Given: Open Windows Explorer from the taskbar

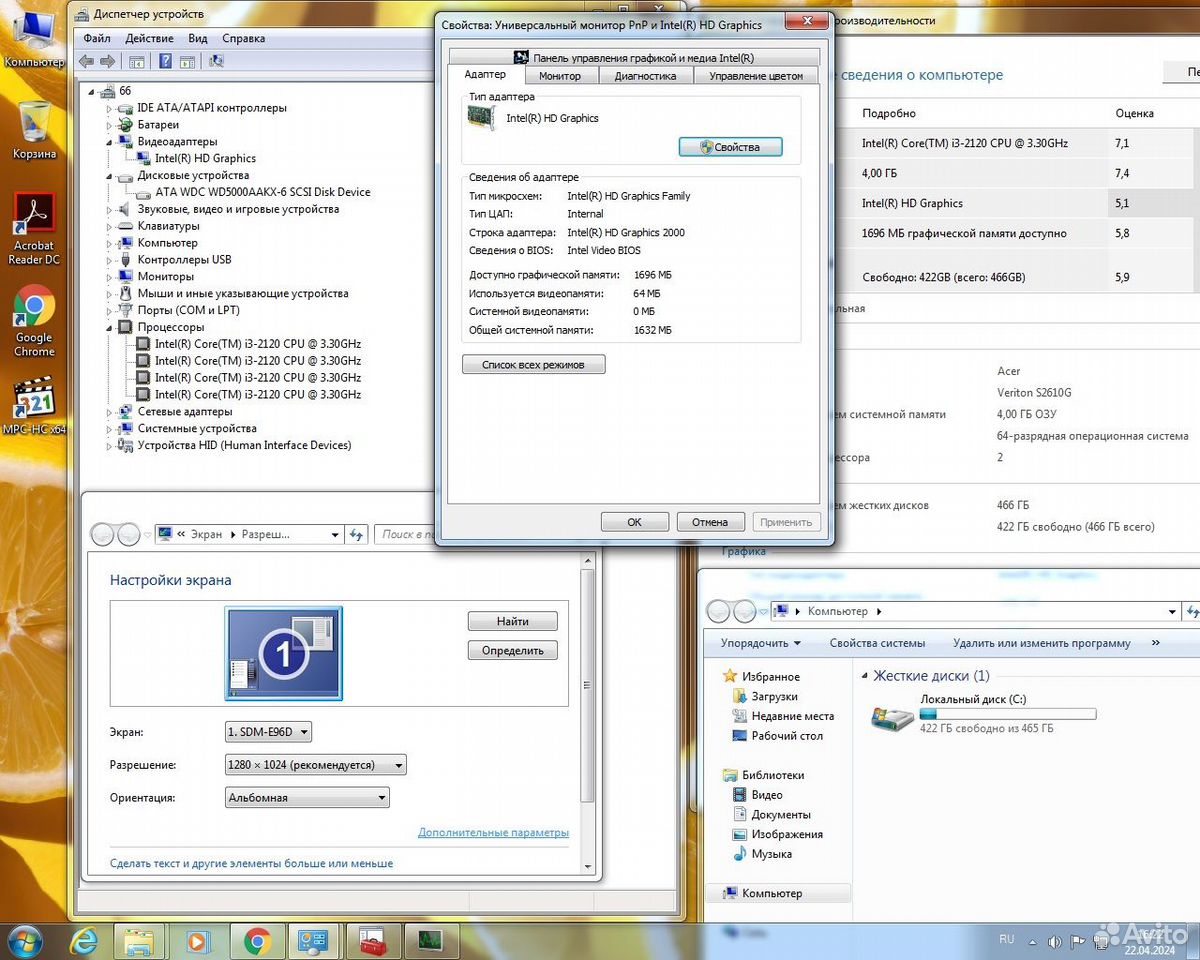Looking at the screenshot, I should [139, 941].
